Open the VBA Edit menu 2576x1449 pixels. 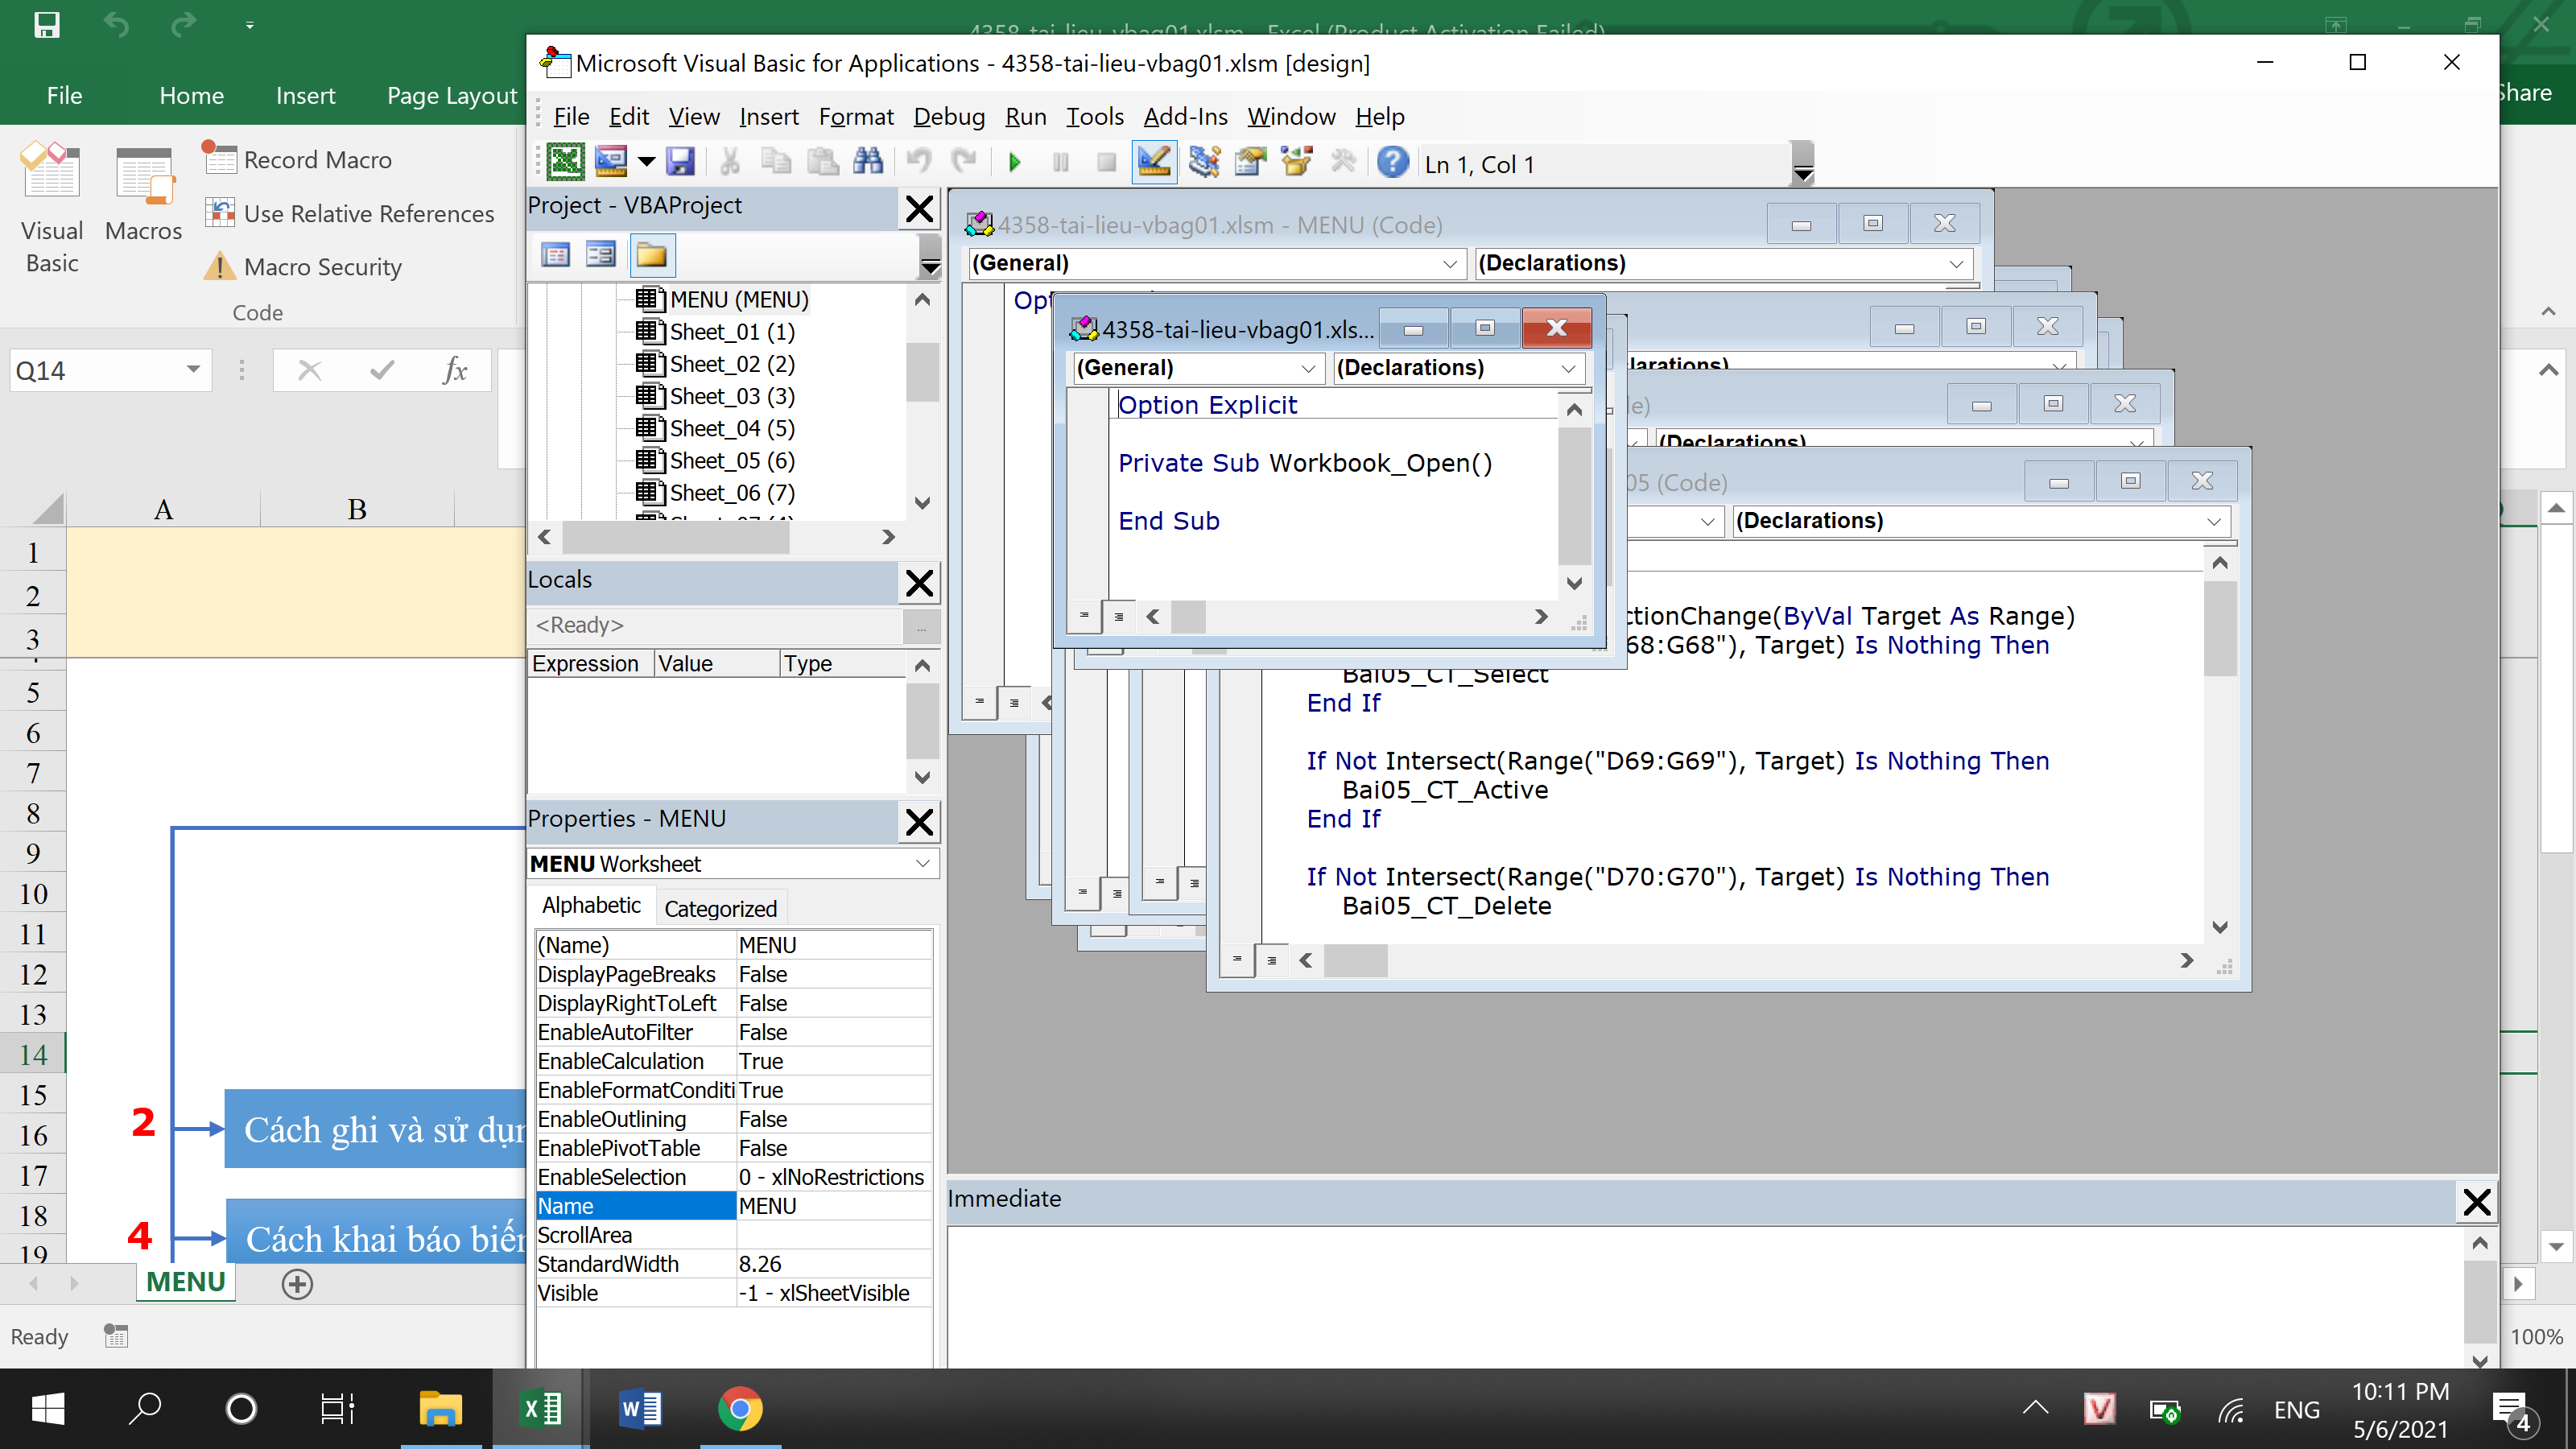(629, 117)
